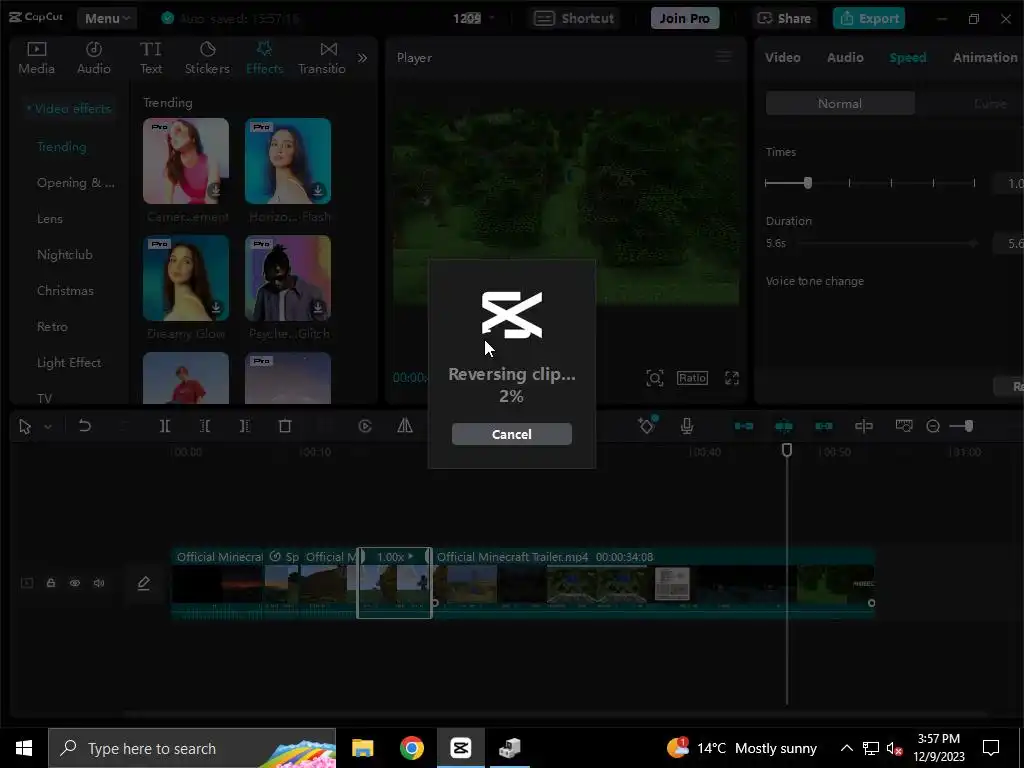Viewport: 1024px width, 768px height.
Task: Mute the main track audio
Action: coord(99,583)
